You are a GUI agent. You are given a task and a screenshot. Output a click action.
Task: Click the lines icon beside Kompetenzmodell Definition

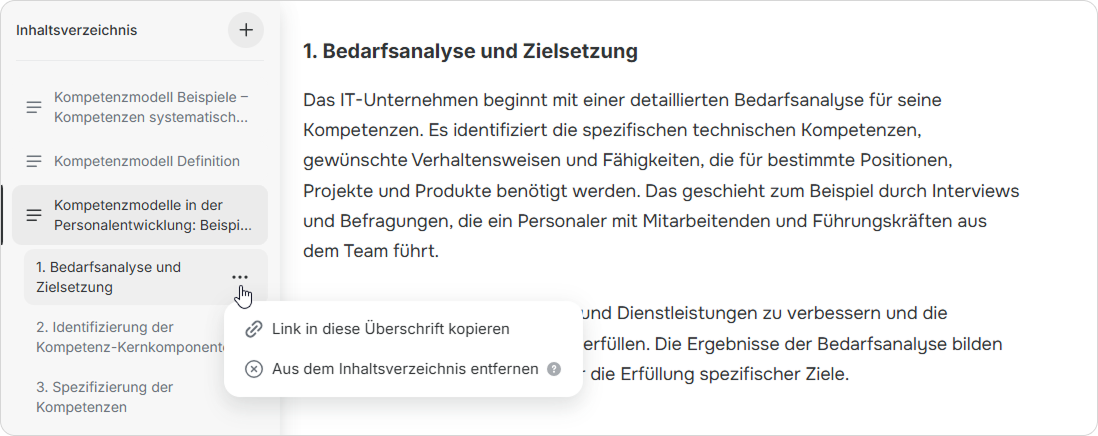[34, 161]
